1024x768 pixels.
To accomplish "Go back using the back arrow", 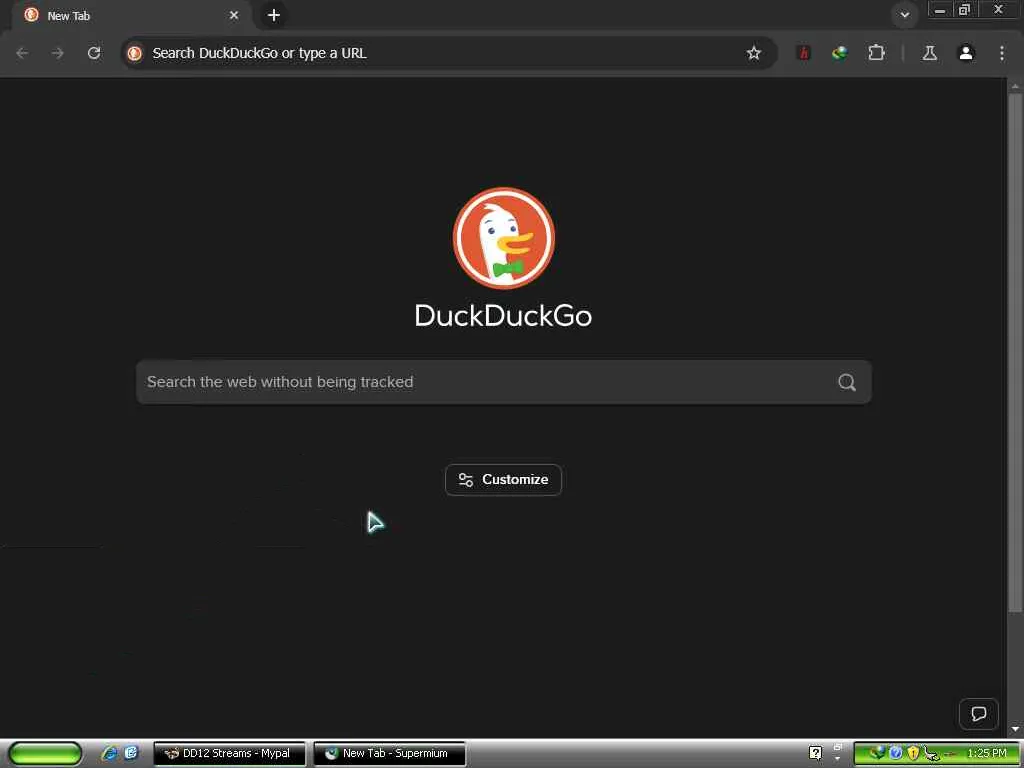I will [x=22, y=53].
